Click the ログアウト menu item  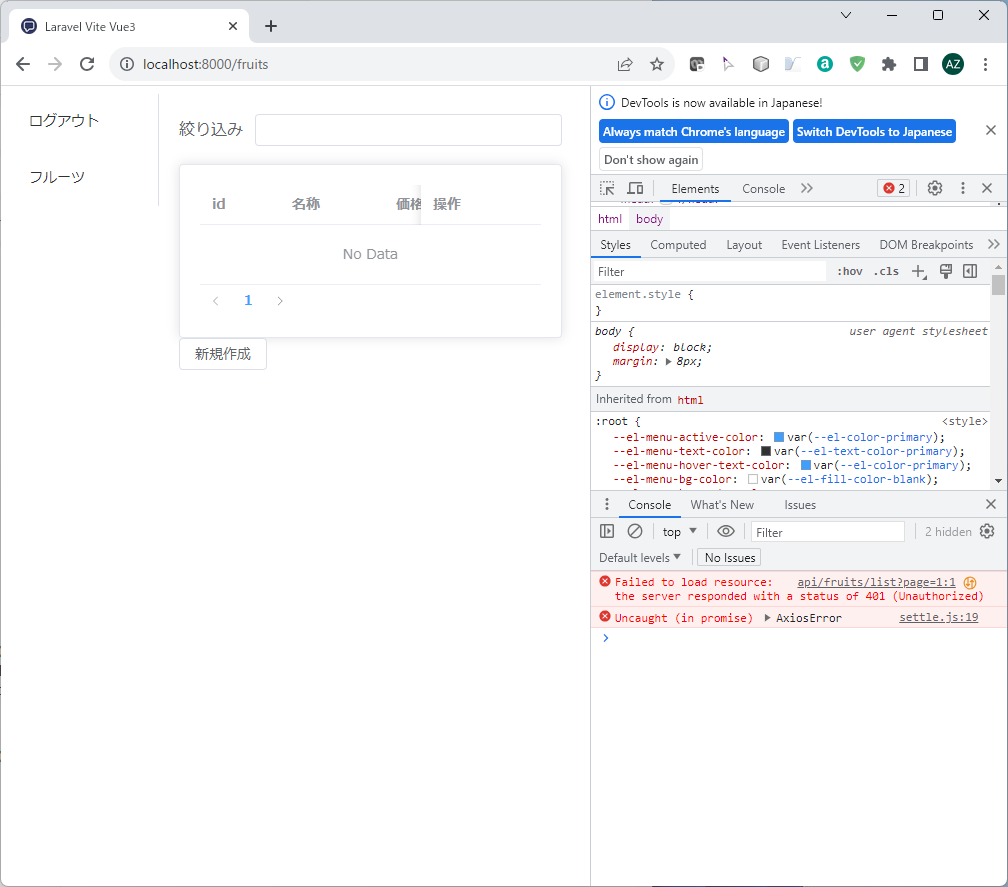tap(64, 120)
